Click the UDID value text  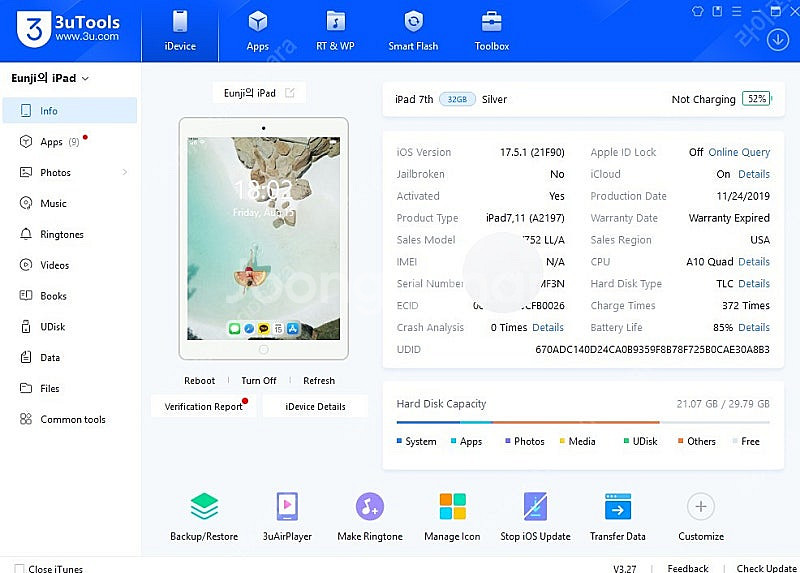(x=652, y=350)
